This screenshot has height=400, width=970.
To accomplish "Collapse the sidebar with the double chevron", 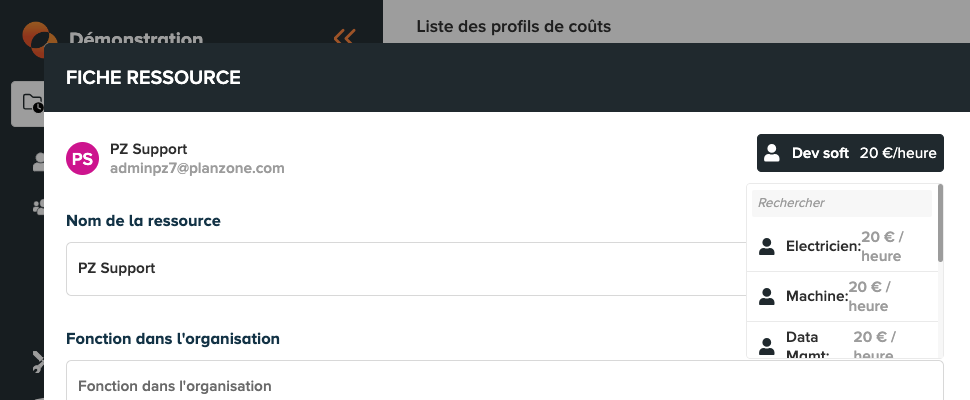I will click(344, 36).
